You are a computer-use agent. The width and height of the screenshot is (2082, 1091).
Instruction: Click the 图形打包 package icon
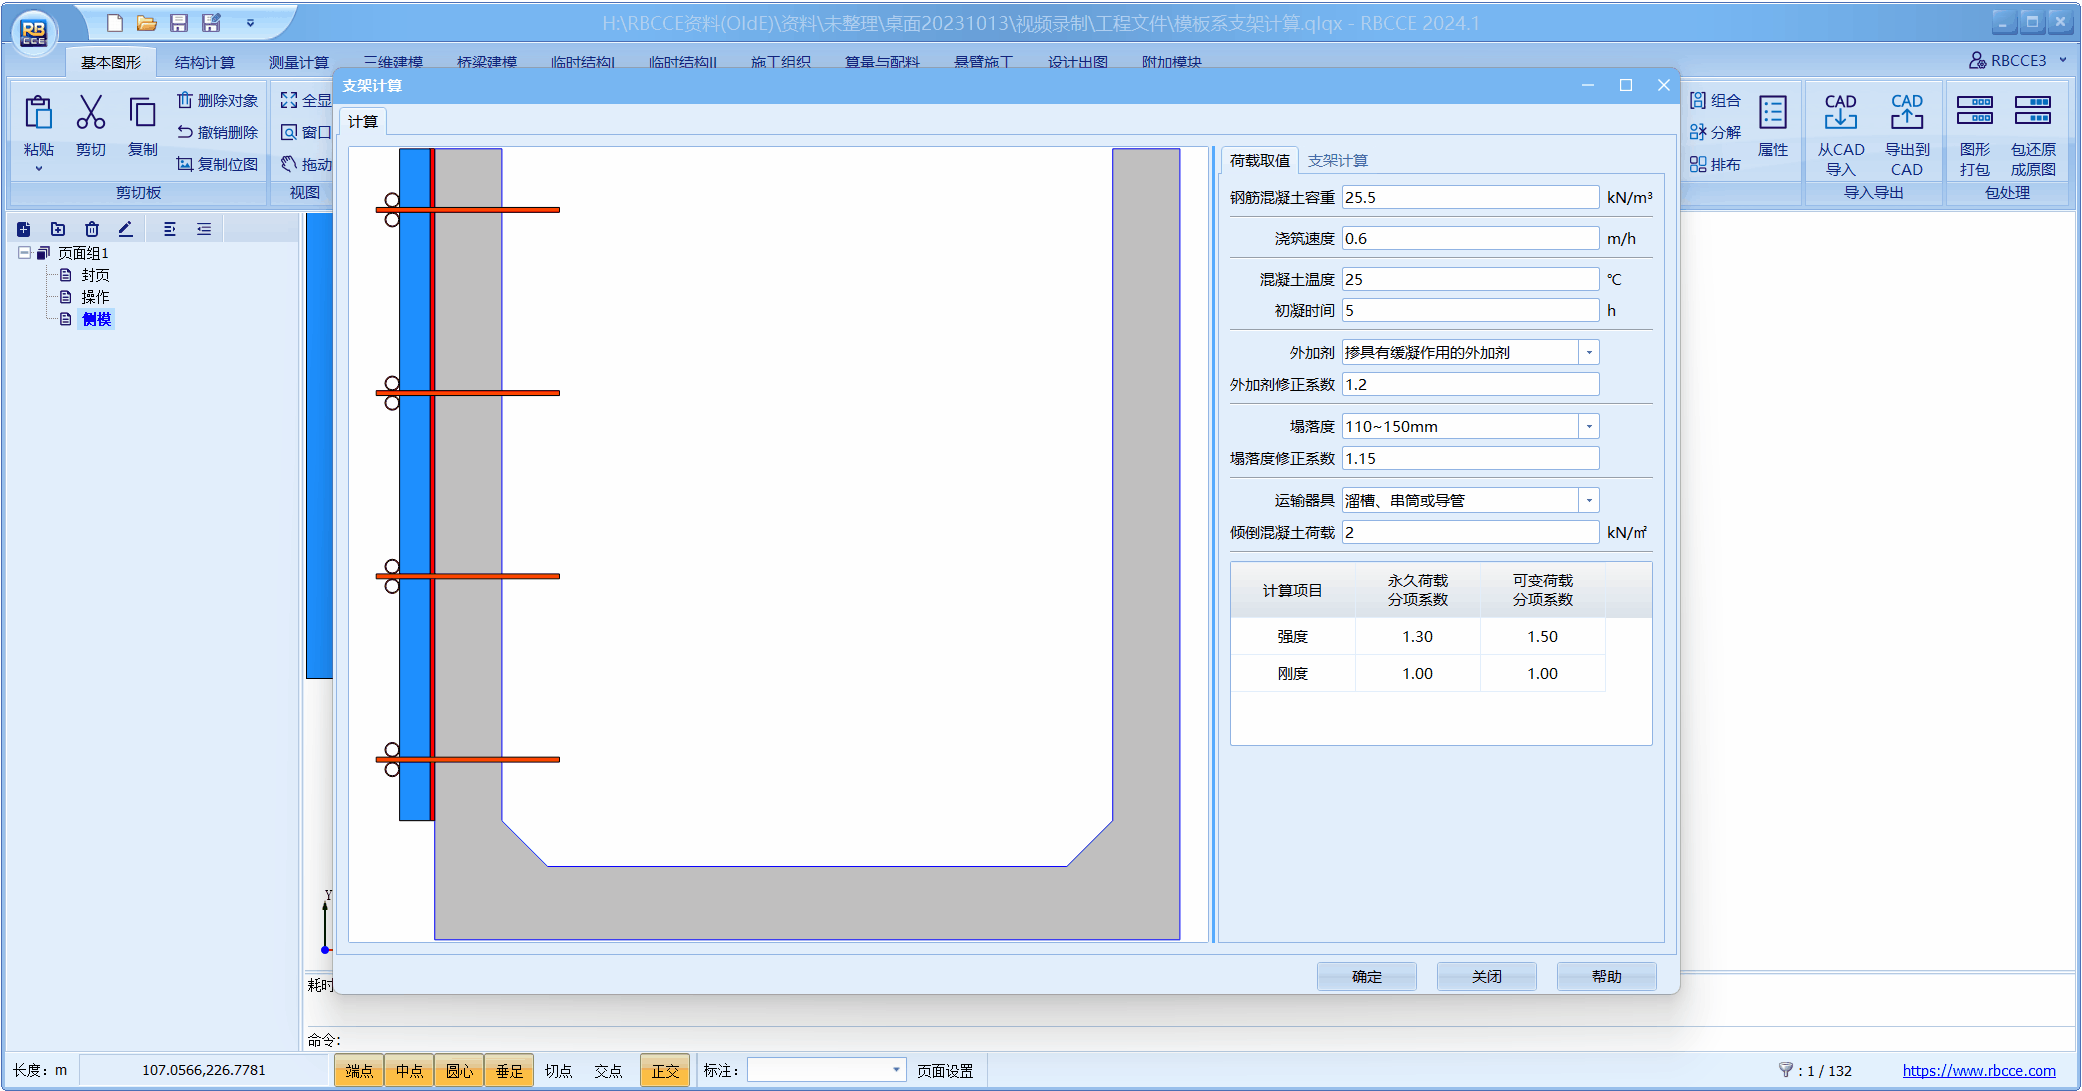tap(1974, 110)
